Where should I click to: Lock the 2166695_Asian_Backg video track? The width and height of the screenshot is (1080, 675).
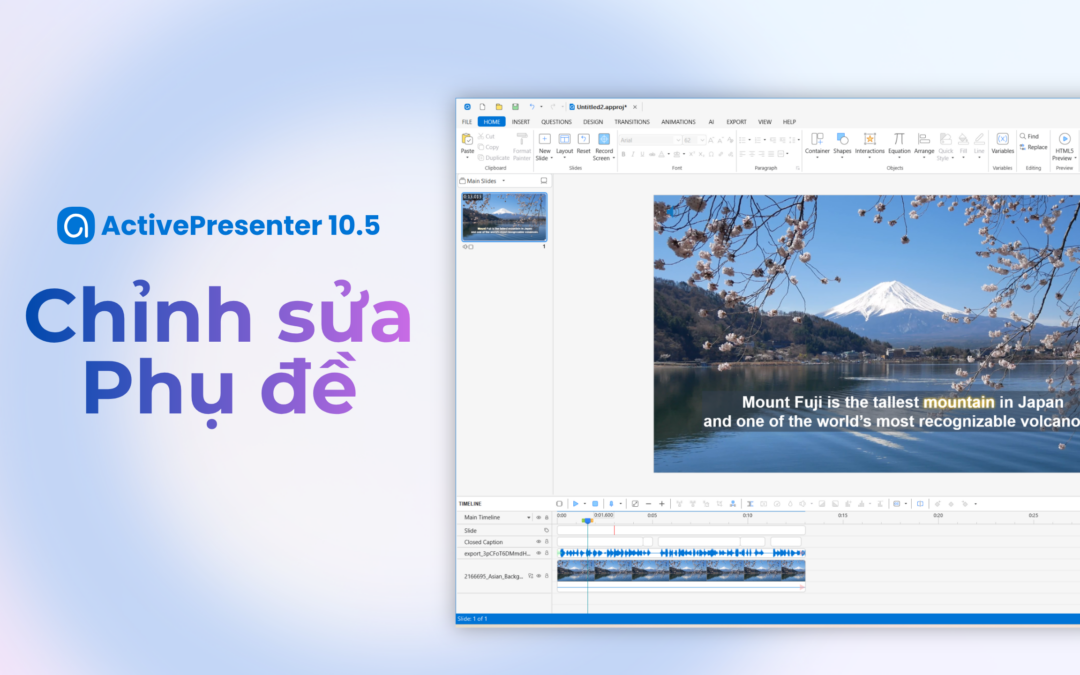pos(547,576)
